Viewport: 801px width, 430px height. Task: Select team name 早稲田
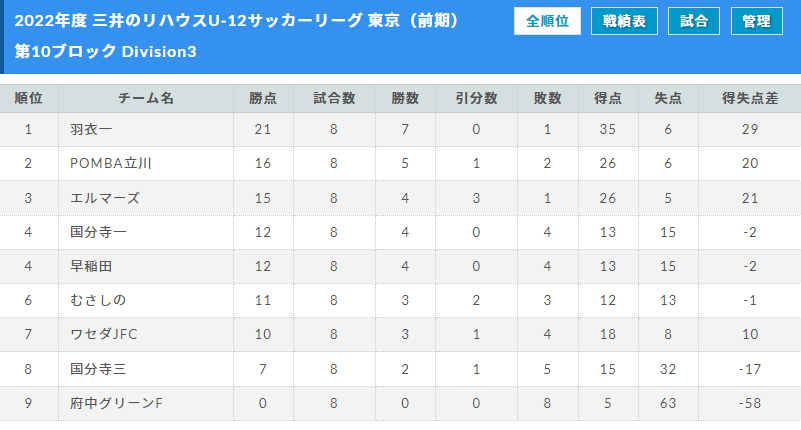(91, 266)
